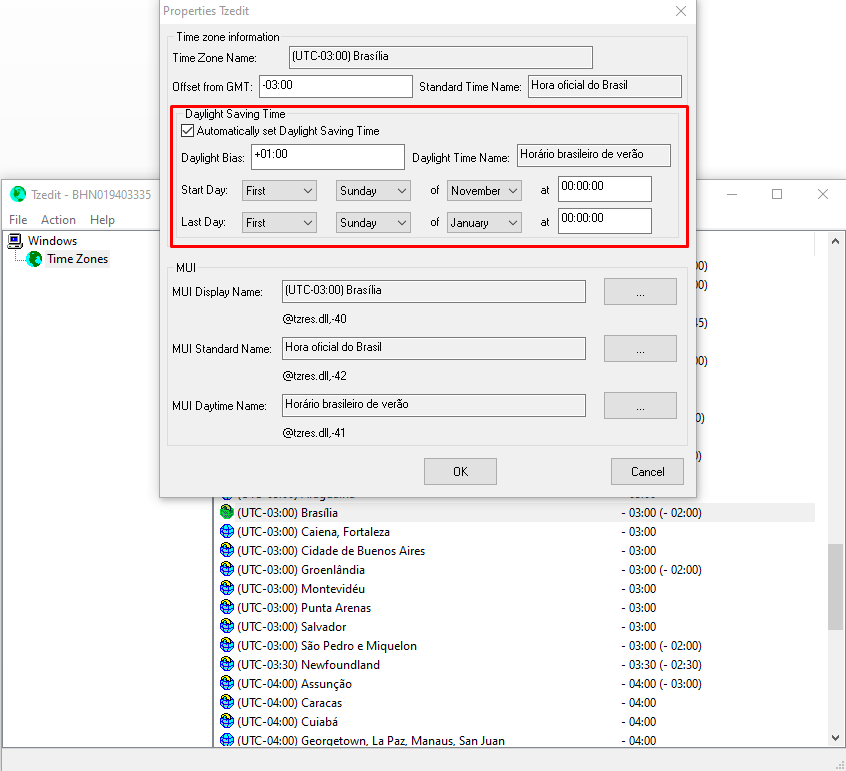Open Start Day week dropdown showing First

click(x=279, y=190)
